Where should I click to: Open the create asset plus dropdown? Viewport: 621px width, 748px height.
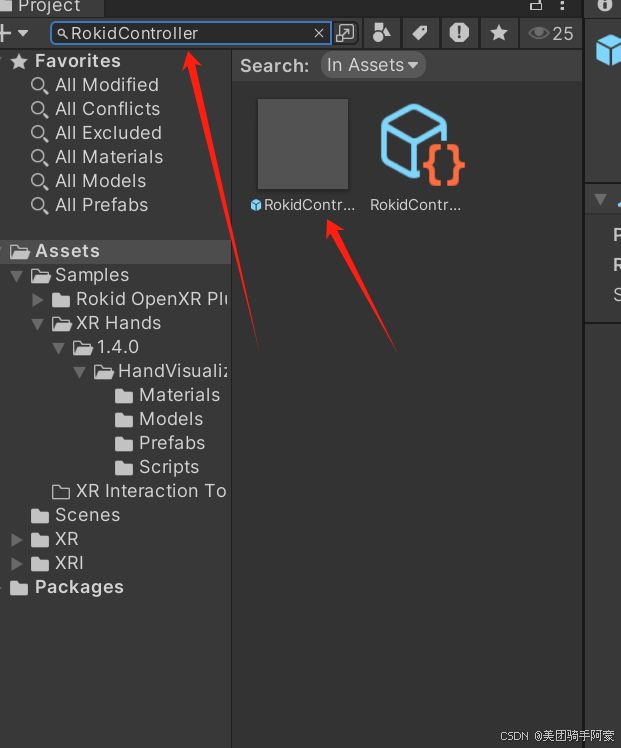14,33
